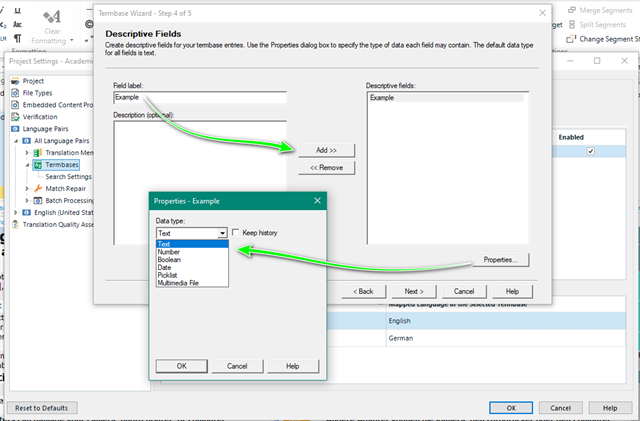Expand the English (United States) tree node

(17, 213)
